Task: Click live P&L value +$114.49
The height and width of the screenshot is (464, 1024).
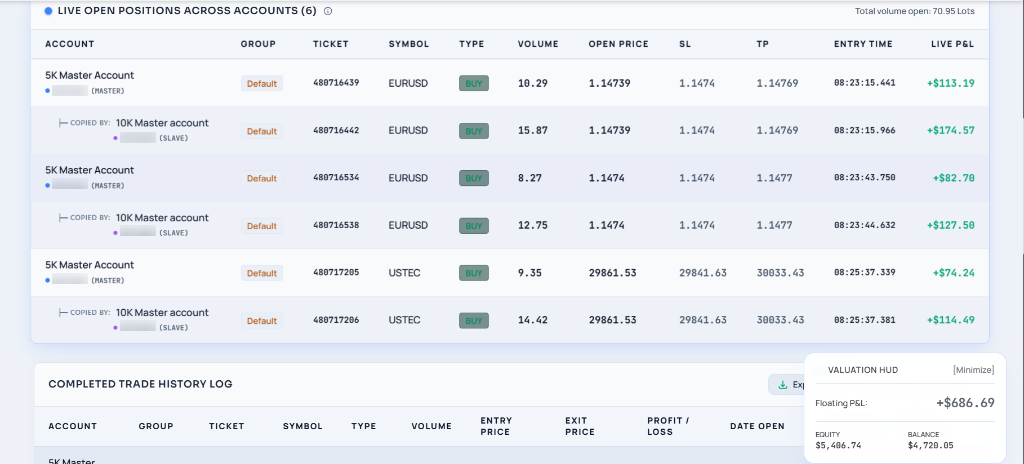Action: point(951,320)
